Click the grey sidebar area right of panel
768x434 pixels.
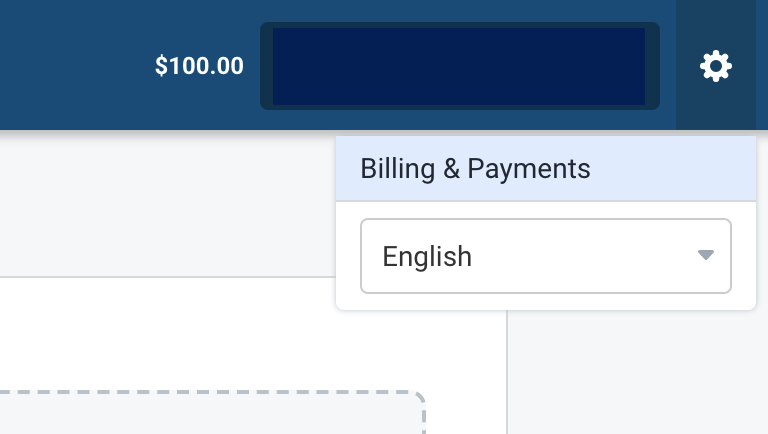[x=637, y=372]
